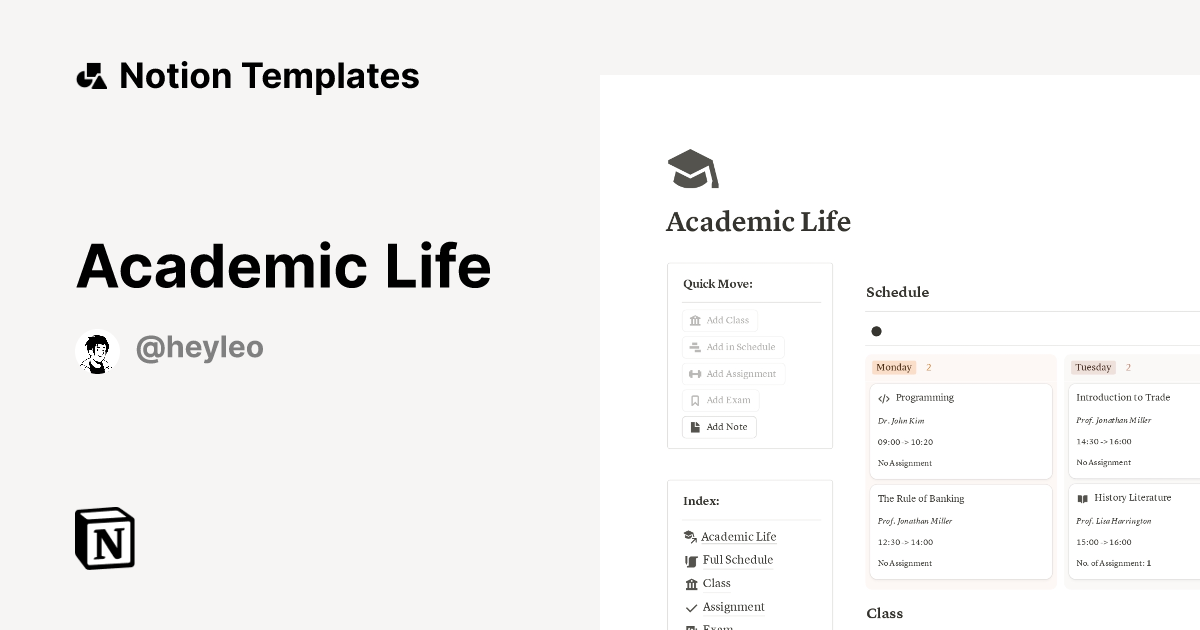1200x630 pixels.
Task: Collapse the Tuesday schedule group
Action: pos(1093,367)
